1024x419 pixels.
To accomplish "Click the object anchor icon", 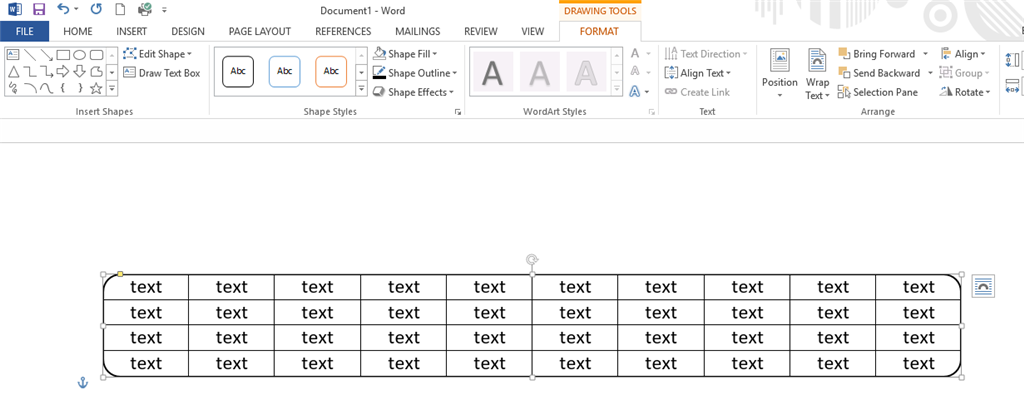I will (x=82, y=382).
